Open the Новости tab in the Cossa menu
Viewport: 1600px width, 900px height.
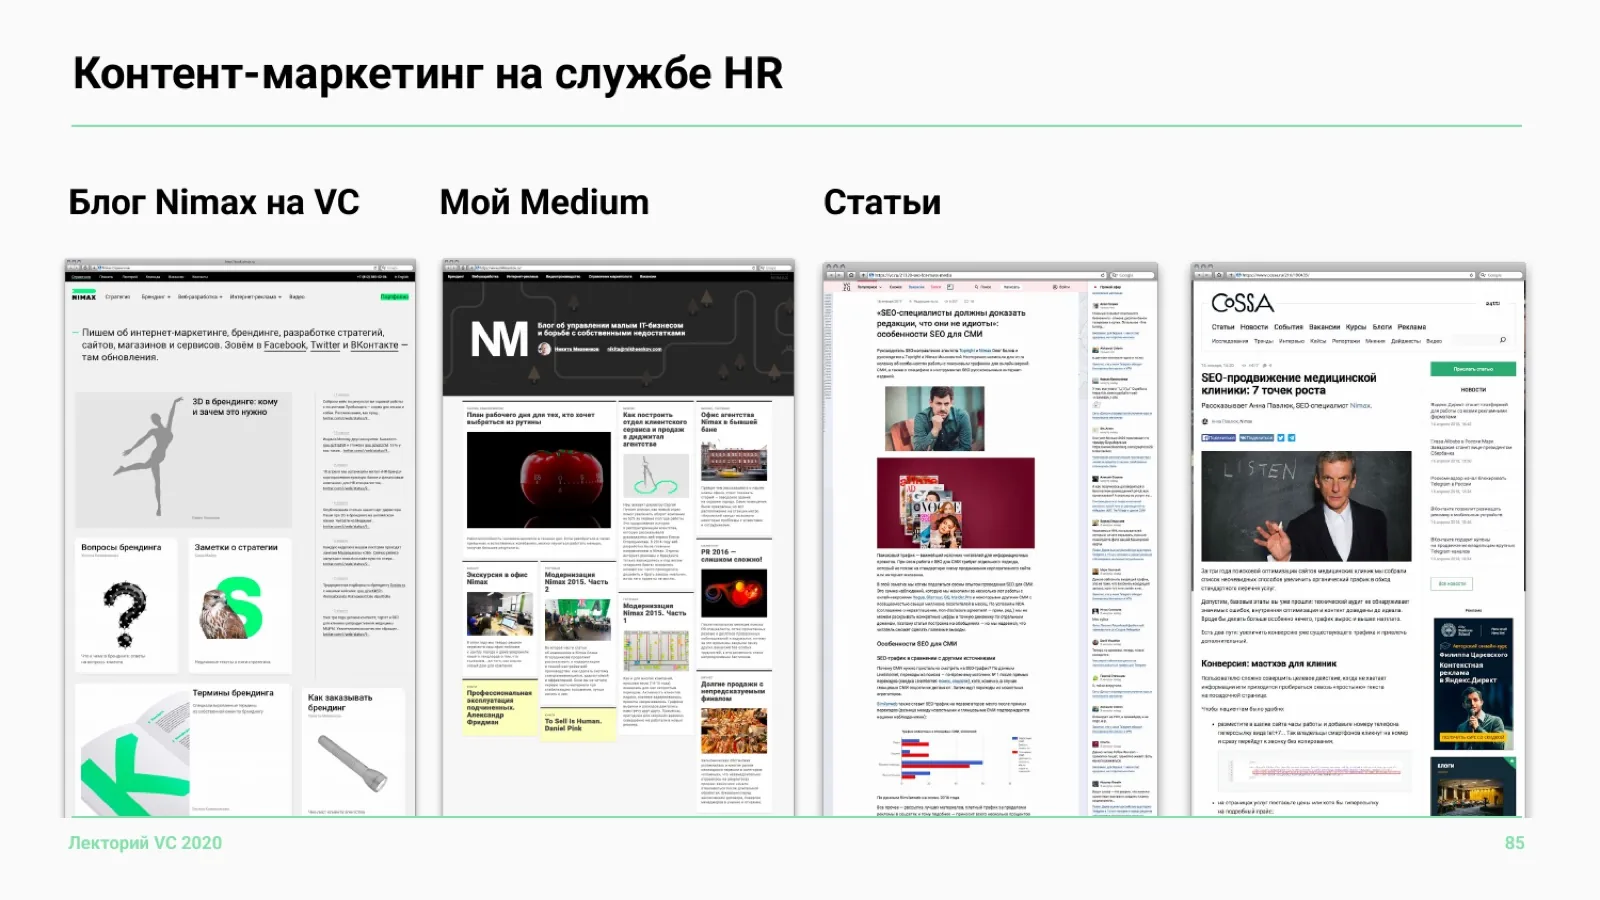coord(1254,327)
